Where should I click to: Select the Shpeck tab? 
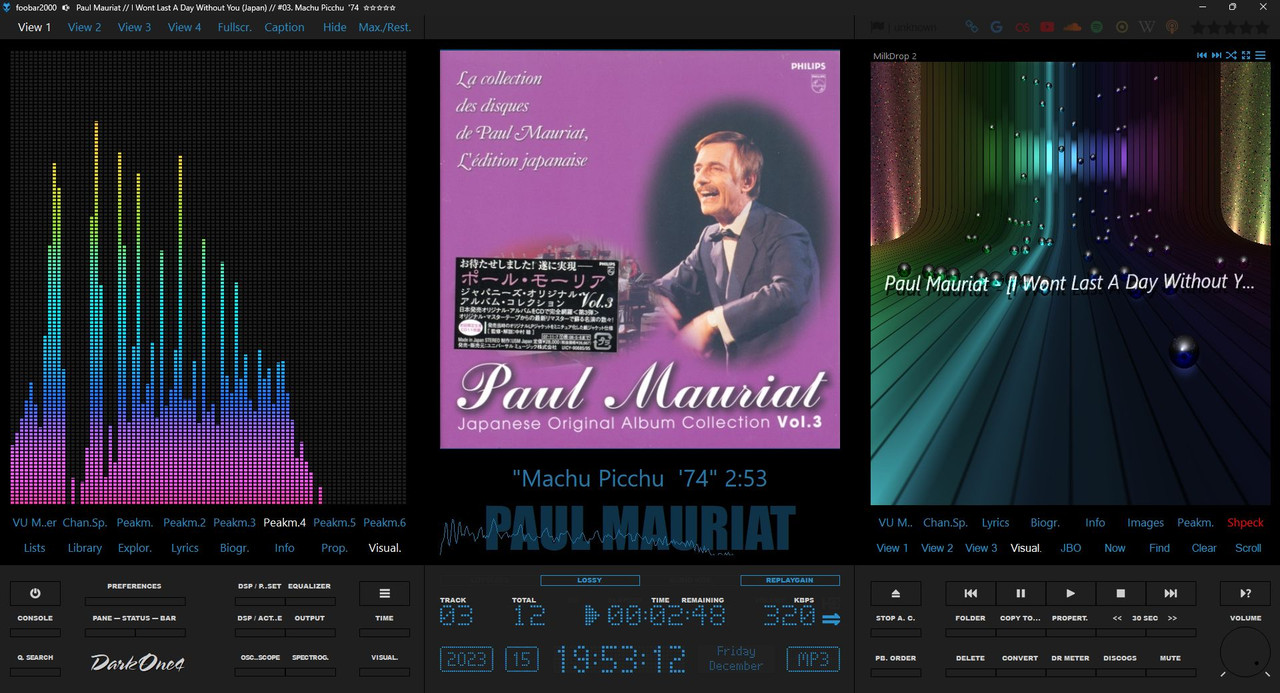click(x=1245, y=522)
